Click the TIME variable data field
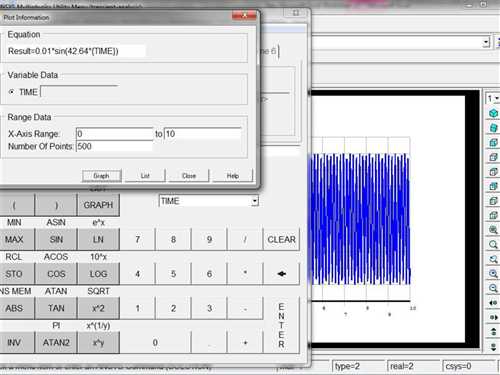 (79, 92)
